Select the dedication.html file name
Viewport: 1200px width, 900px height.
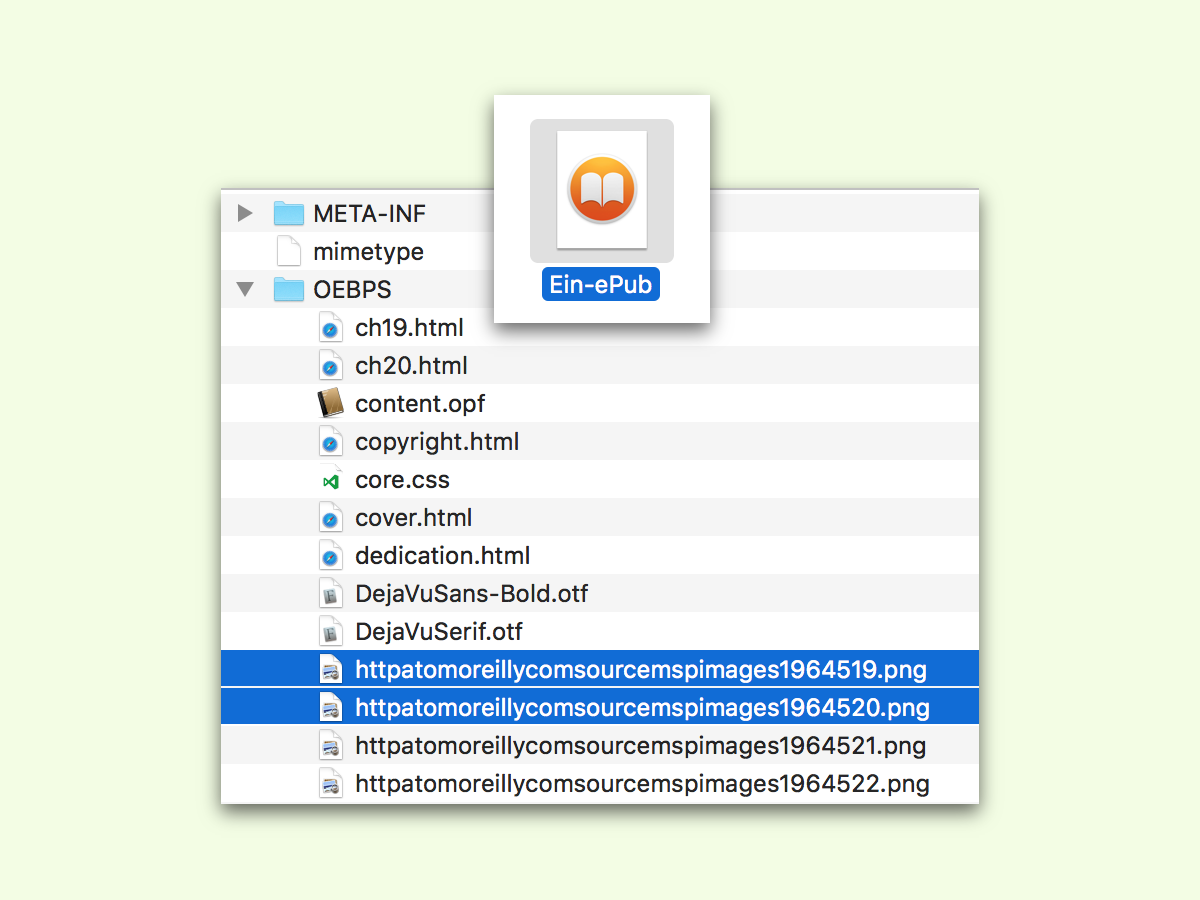(443, 556)
